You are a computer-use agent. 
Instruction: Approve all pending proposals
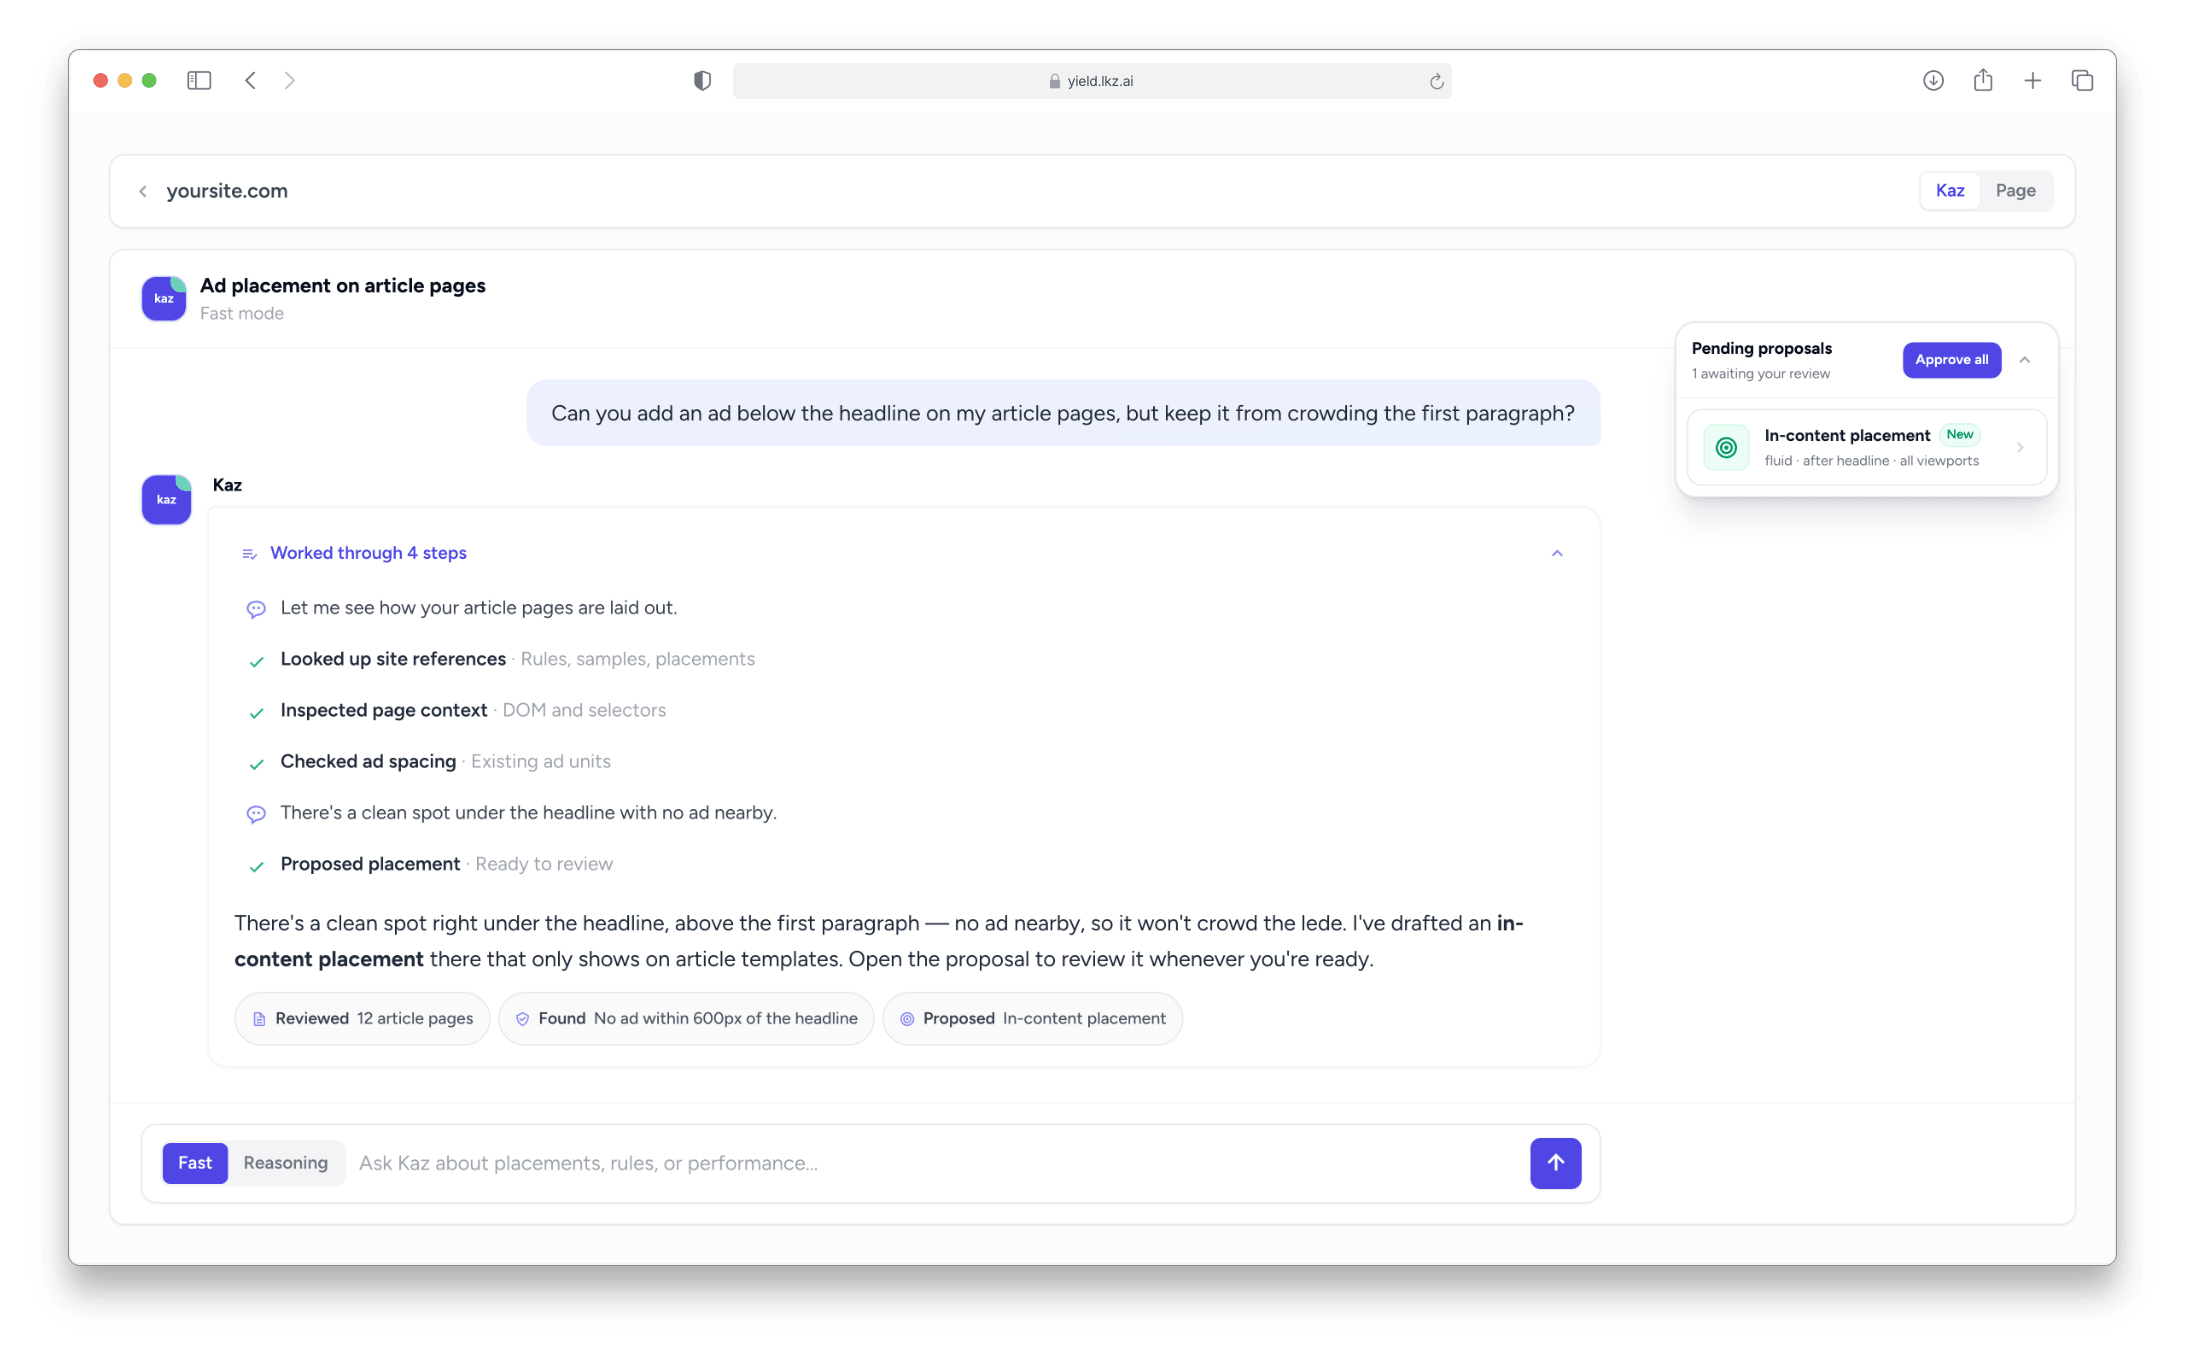click(1951, 360)
